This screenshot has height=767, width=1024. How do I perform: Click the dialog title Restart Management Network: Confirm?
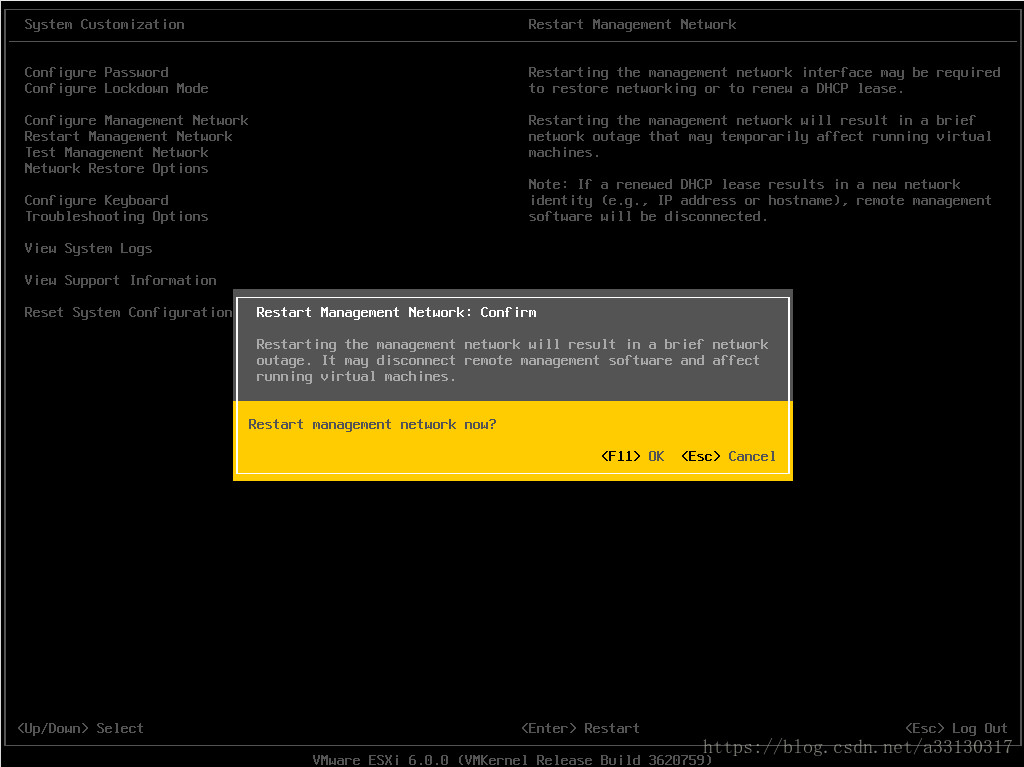pos(396,312)
